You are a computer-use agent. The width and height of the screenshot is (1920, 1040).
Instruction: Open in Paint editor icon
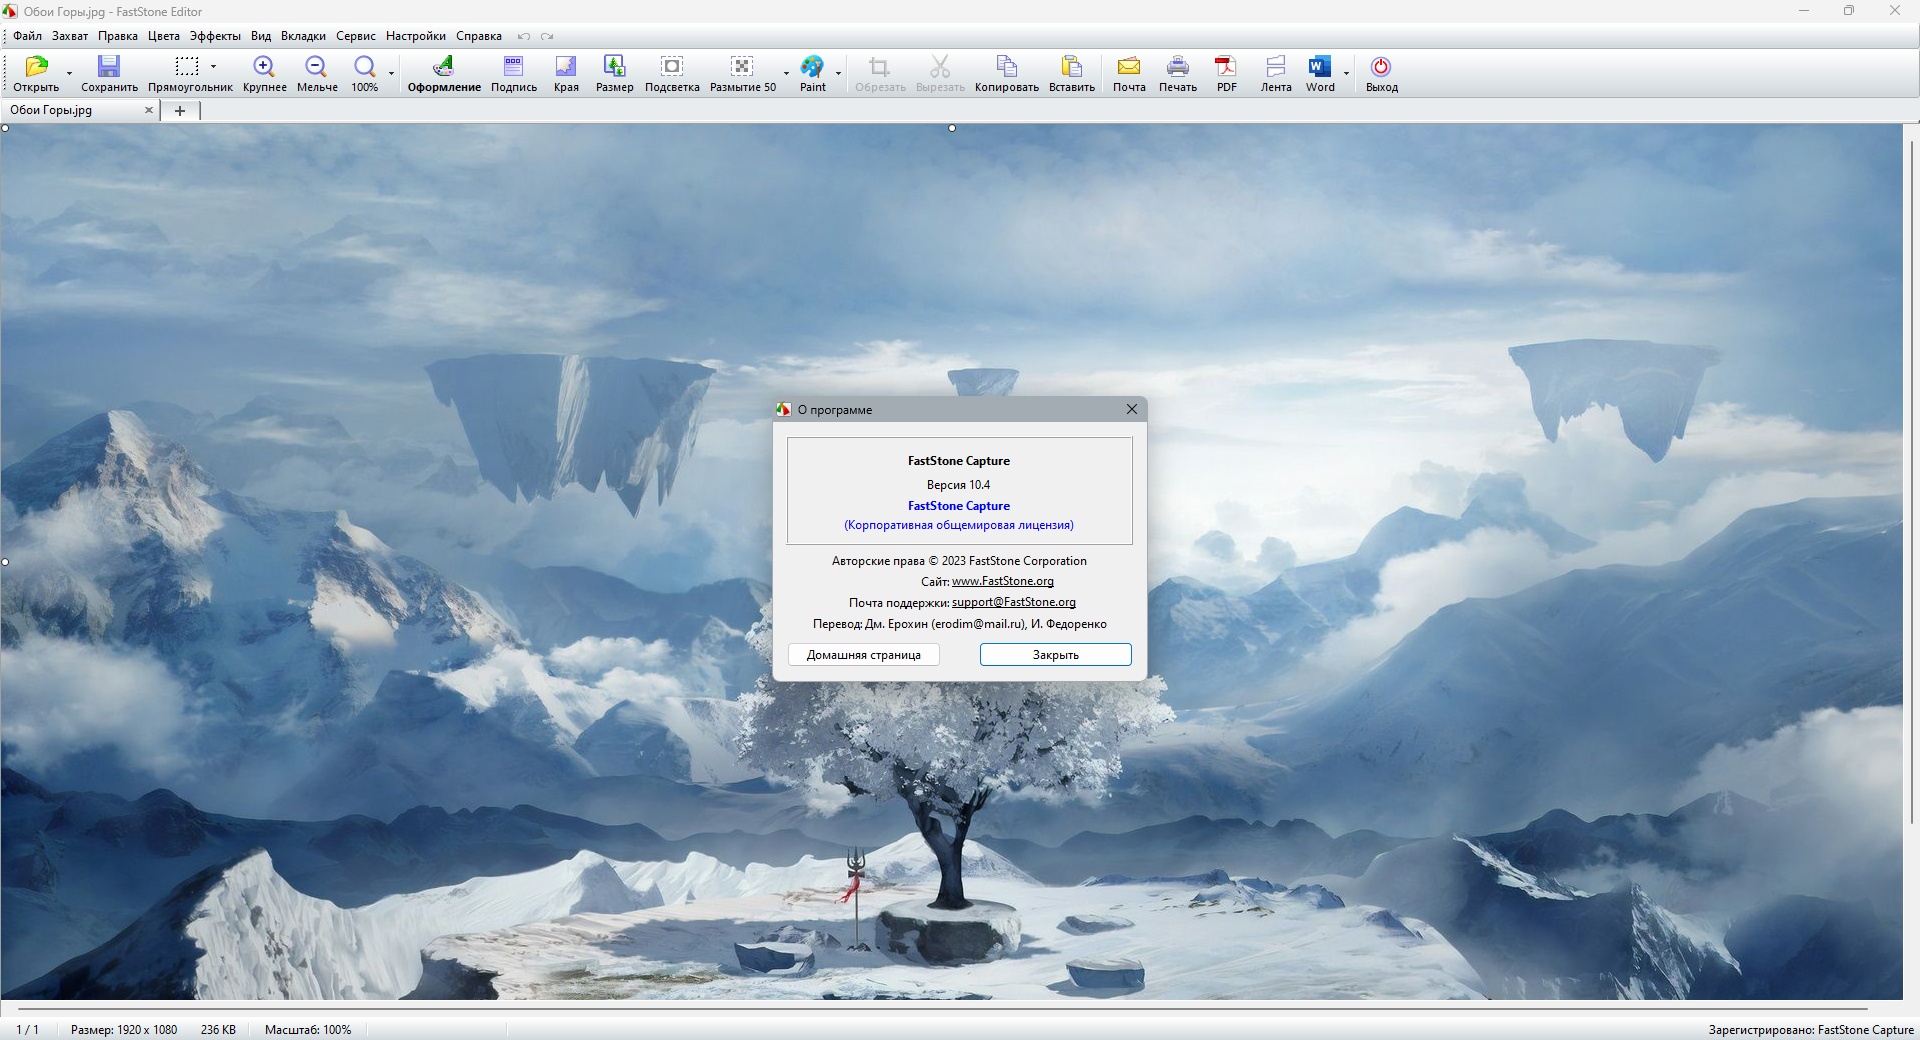812,67
